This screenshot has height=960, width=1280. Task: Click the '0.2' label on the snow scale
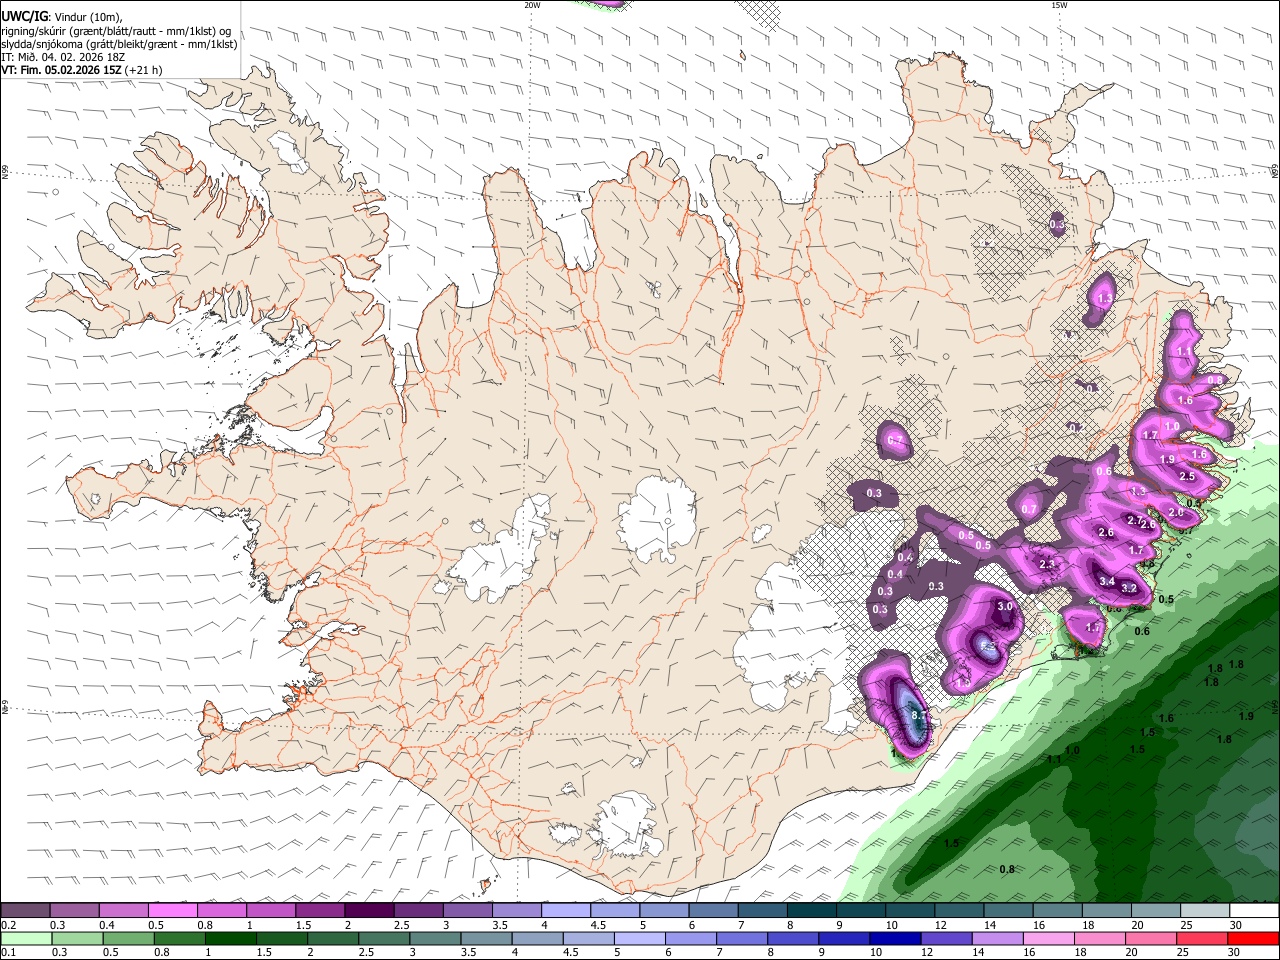8,925
